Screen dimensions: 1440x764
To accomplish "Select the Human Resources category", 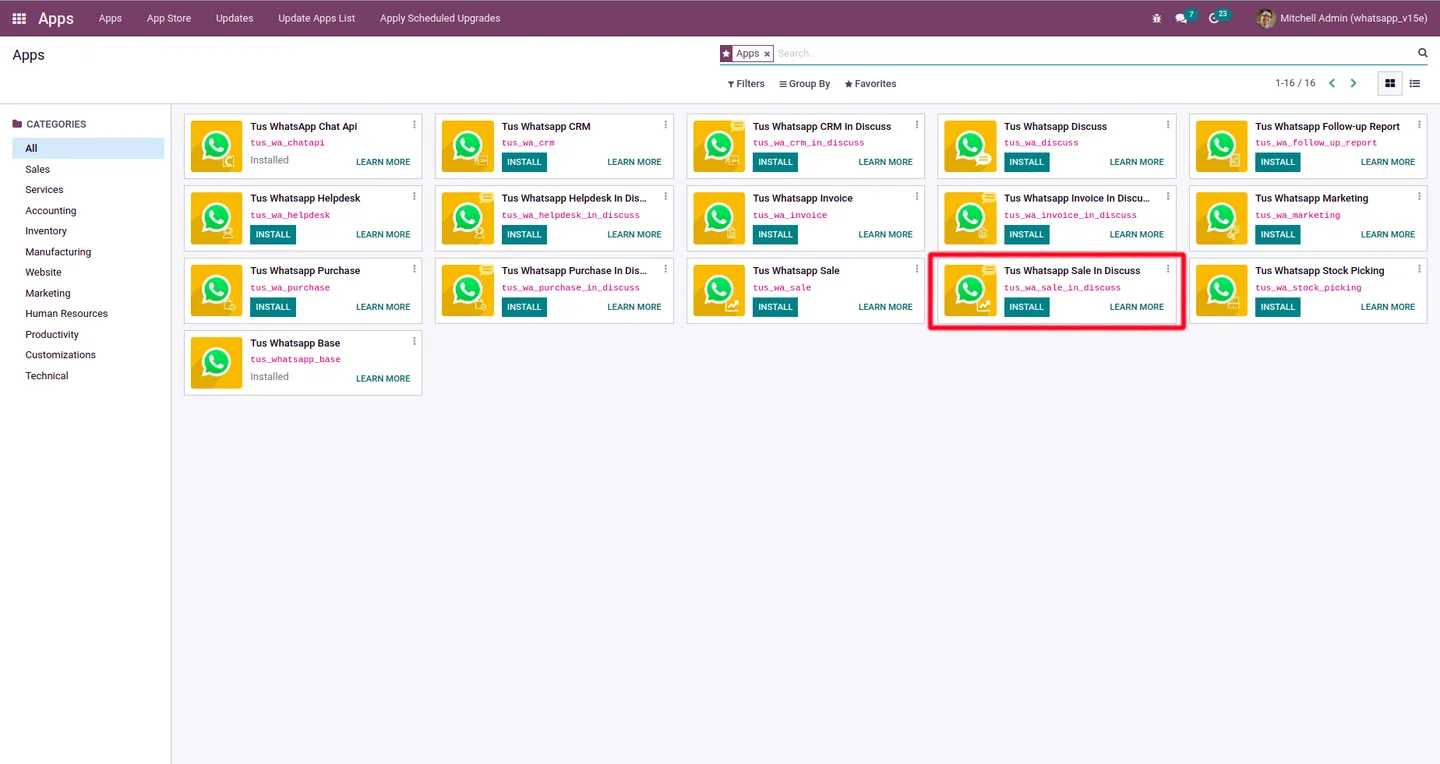I will click(88, 314).
